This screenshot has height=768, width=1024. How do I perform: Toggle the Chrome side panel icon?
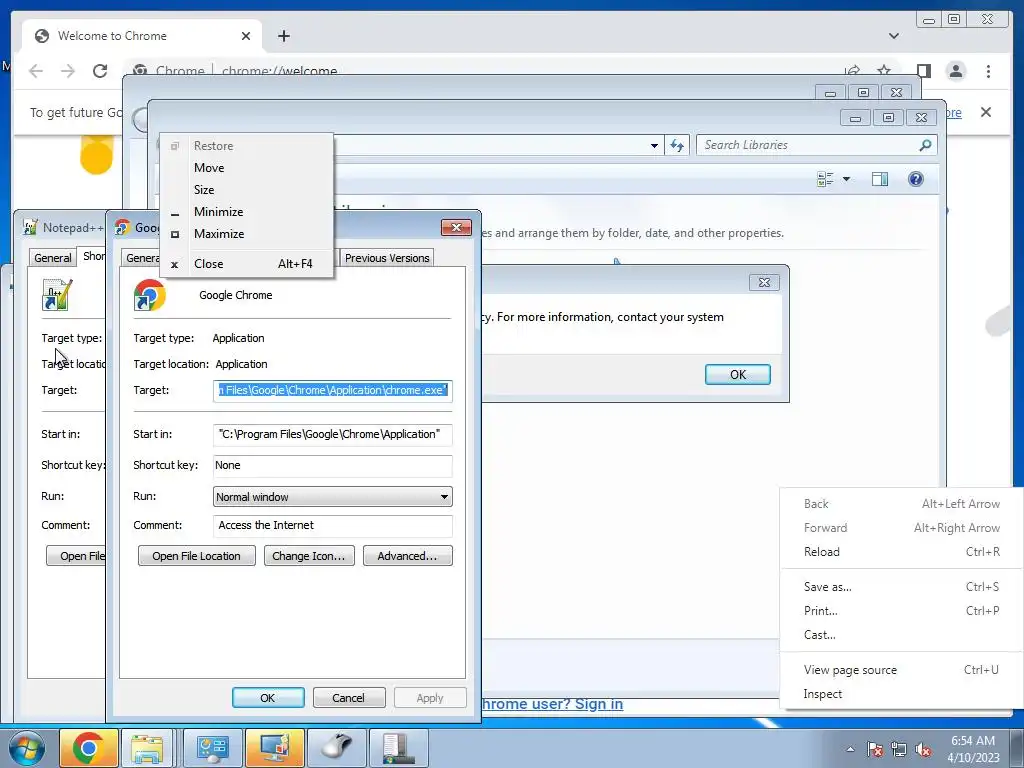pyautogui.click(x=923, y=71)
